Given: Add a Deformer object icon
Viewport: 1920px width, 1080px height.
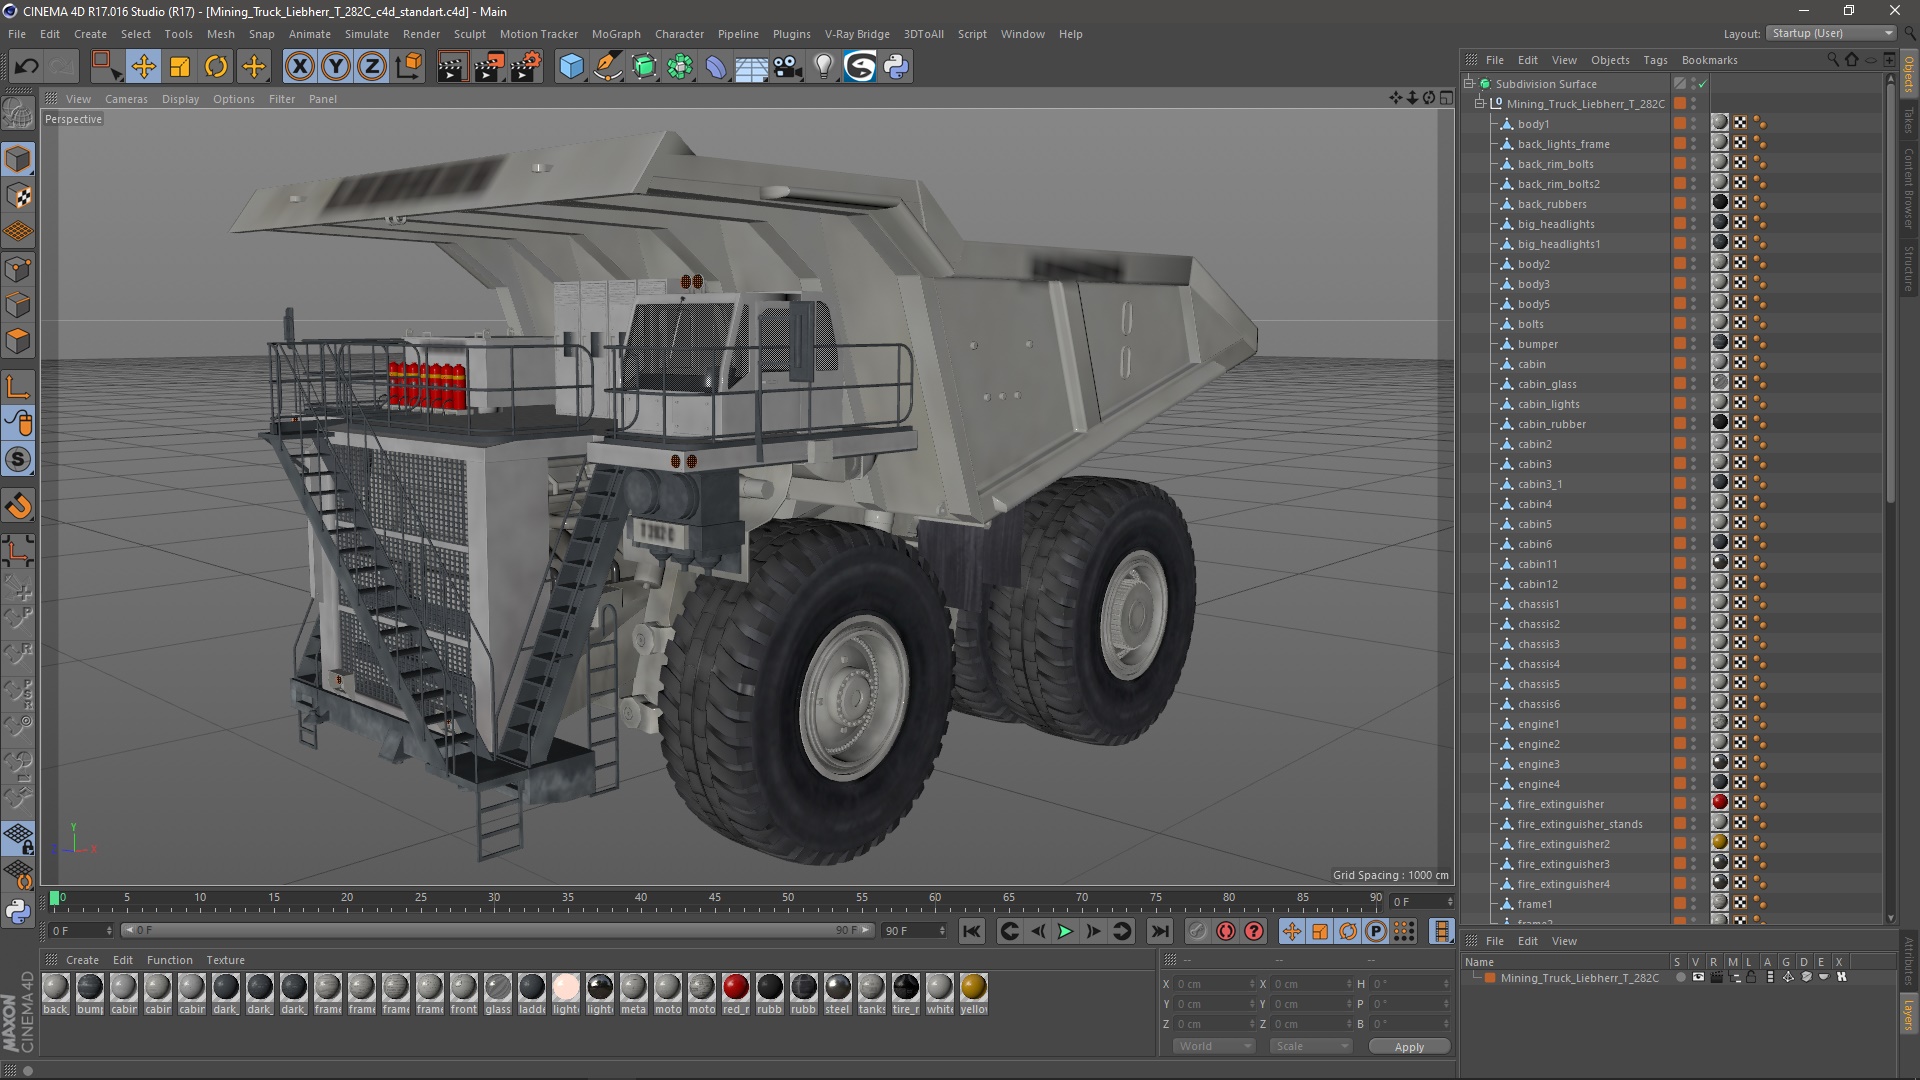Looking at the screenshot, I should pyautogui.click(x=716, y=67).
